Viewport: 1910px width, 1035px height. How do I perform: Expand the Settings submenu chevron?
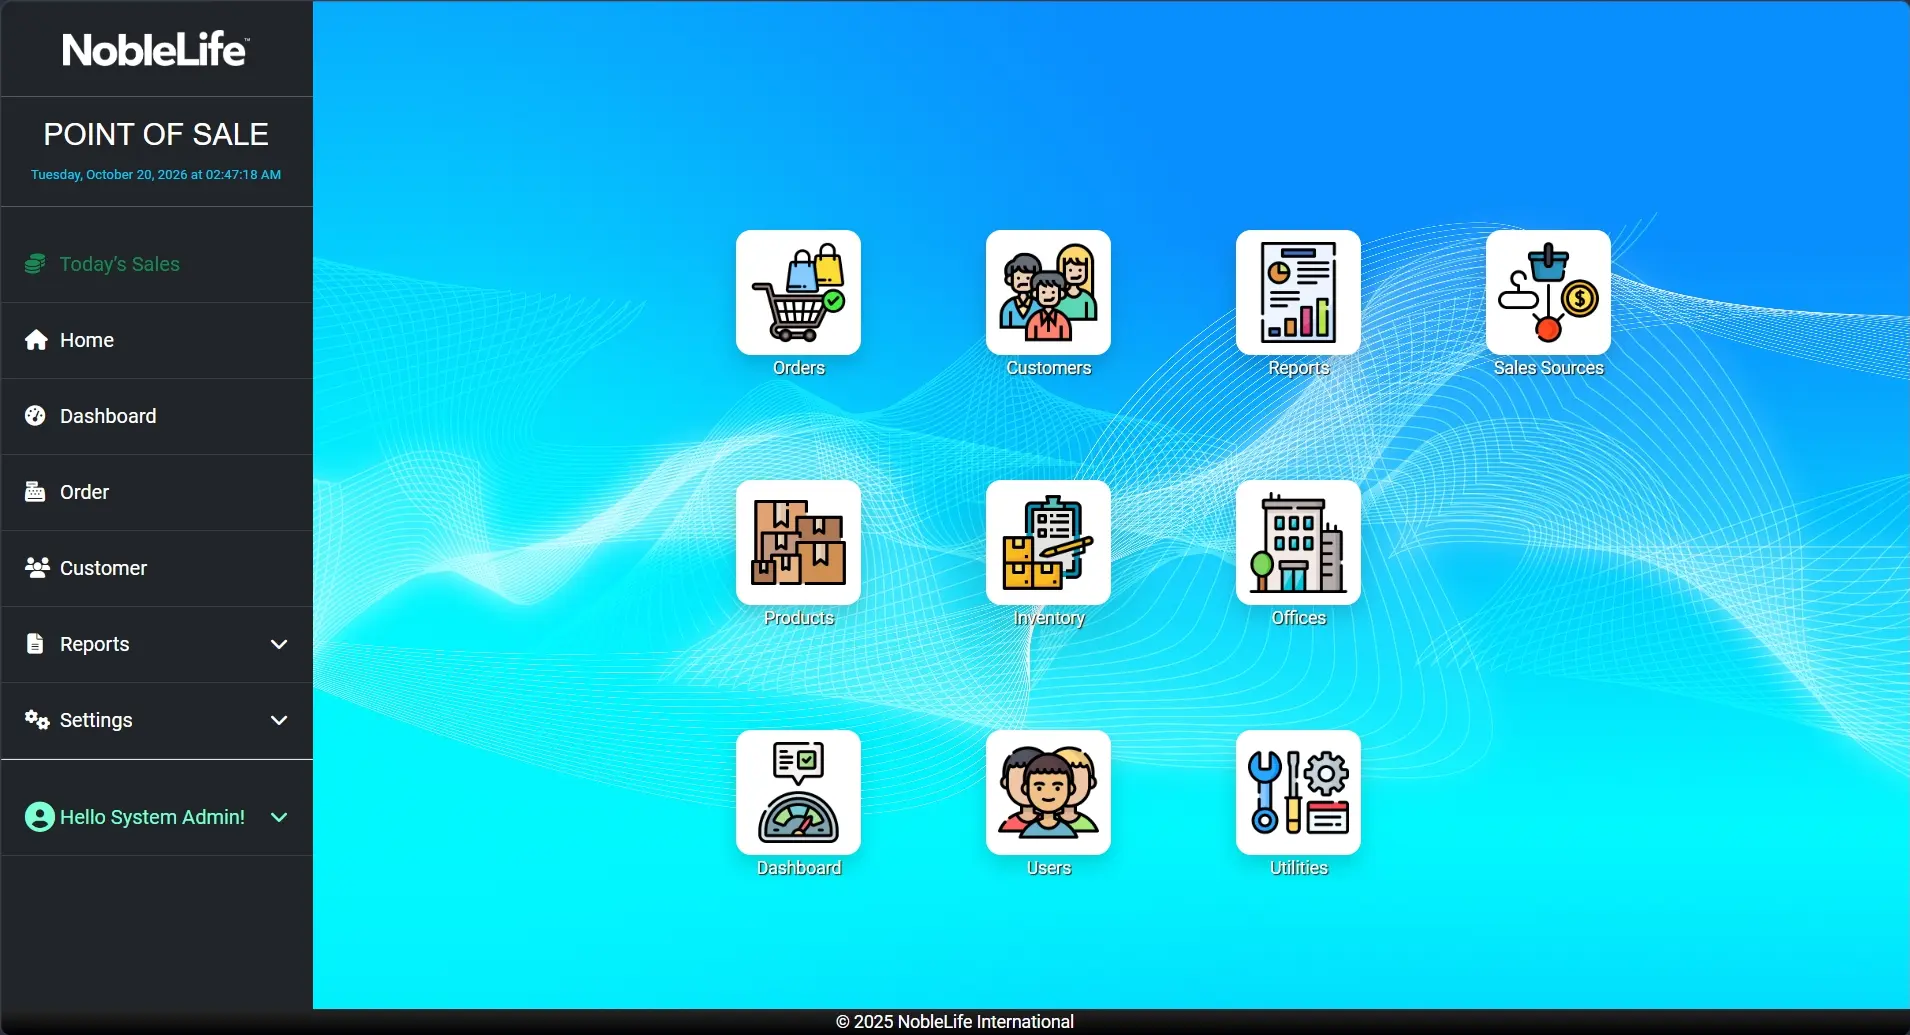[x=279, y=720]
